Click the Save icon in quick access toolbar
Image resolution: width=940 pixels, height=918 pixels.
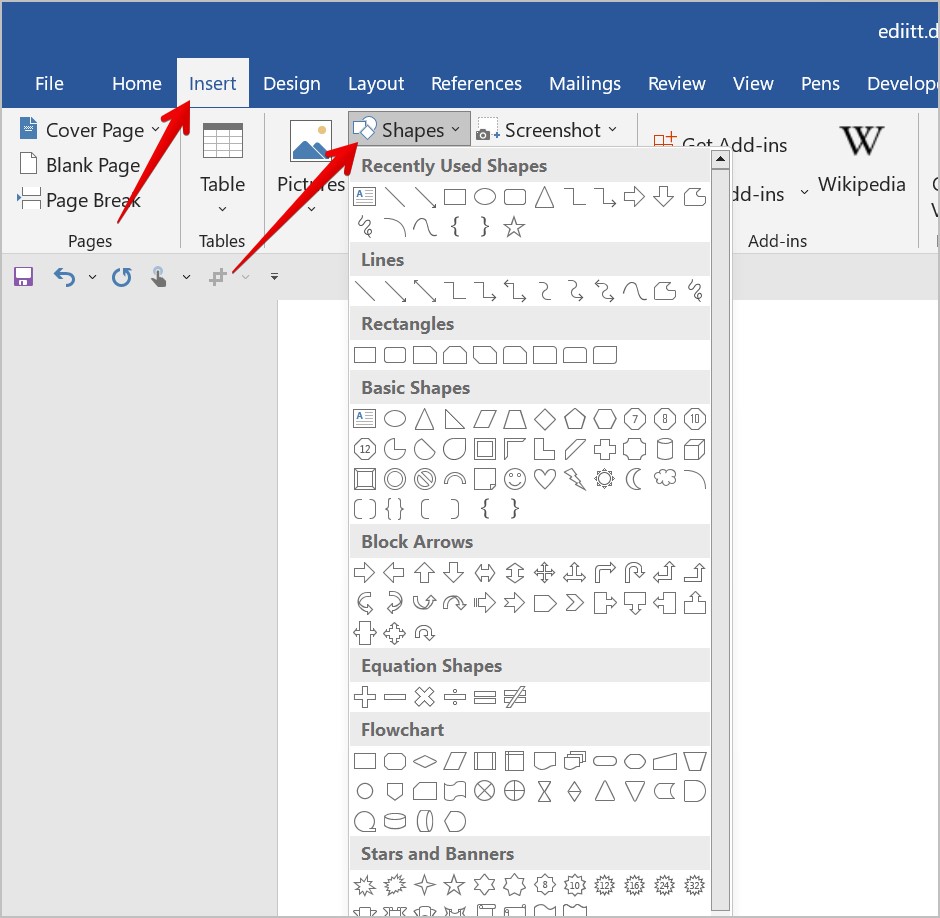coord(23,277)
